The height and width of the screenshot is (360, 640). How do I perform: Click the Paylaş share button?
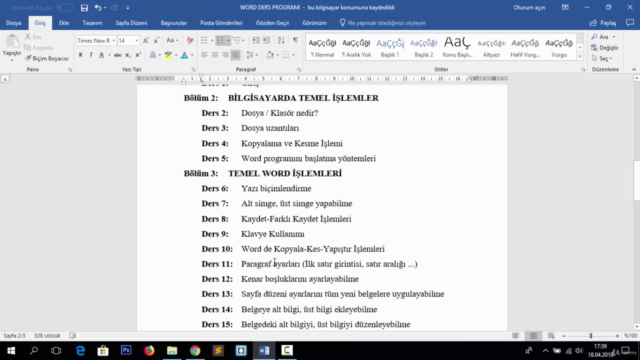point(603,23)
